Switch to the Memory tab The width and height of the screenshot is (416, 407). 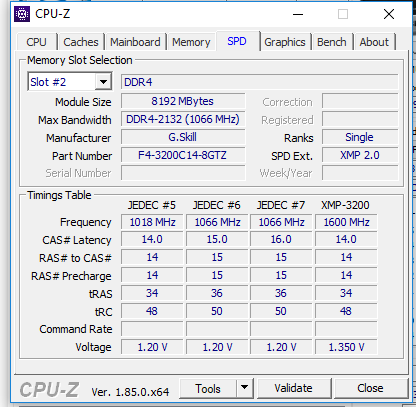191,42
